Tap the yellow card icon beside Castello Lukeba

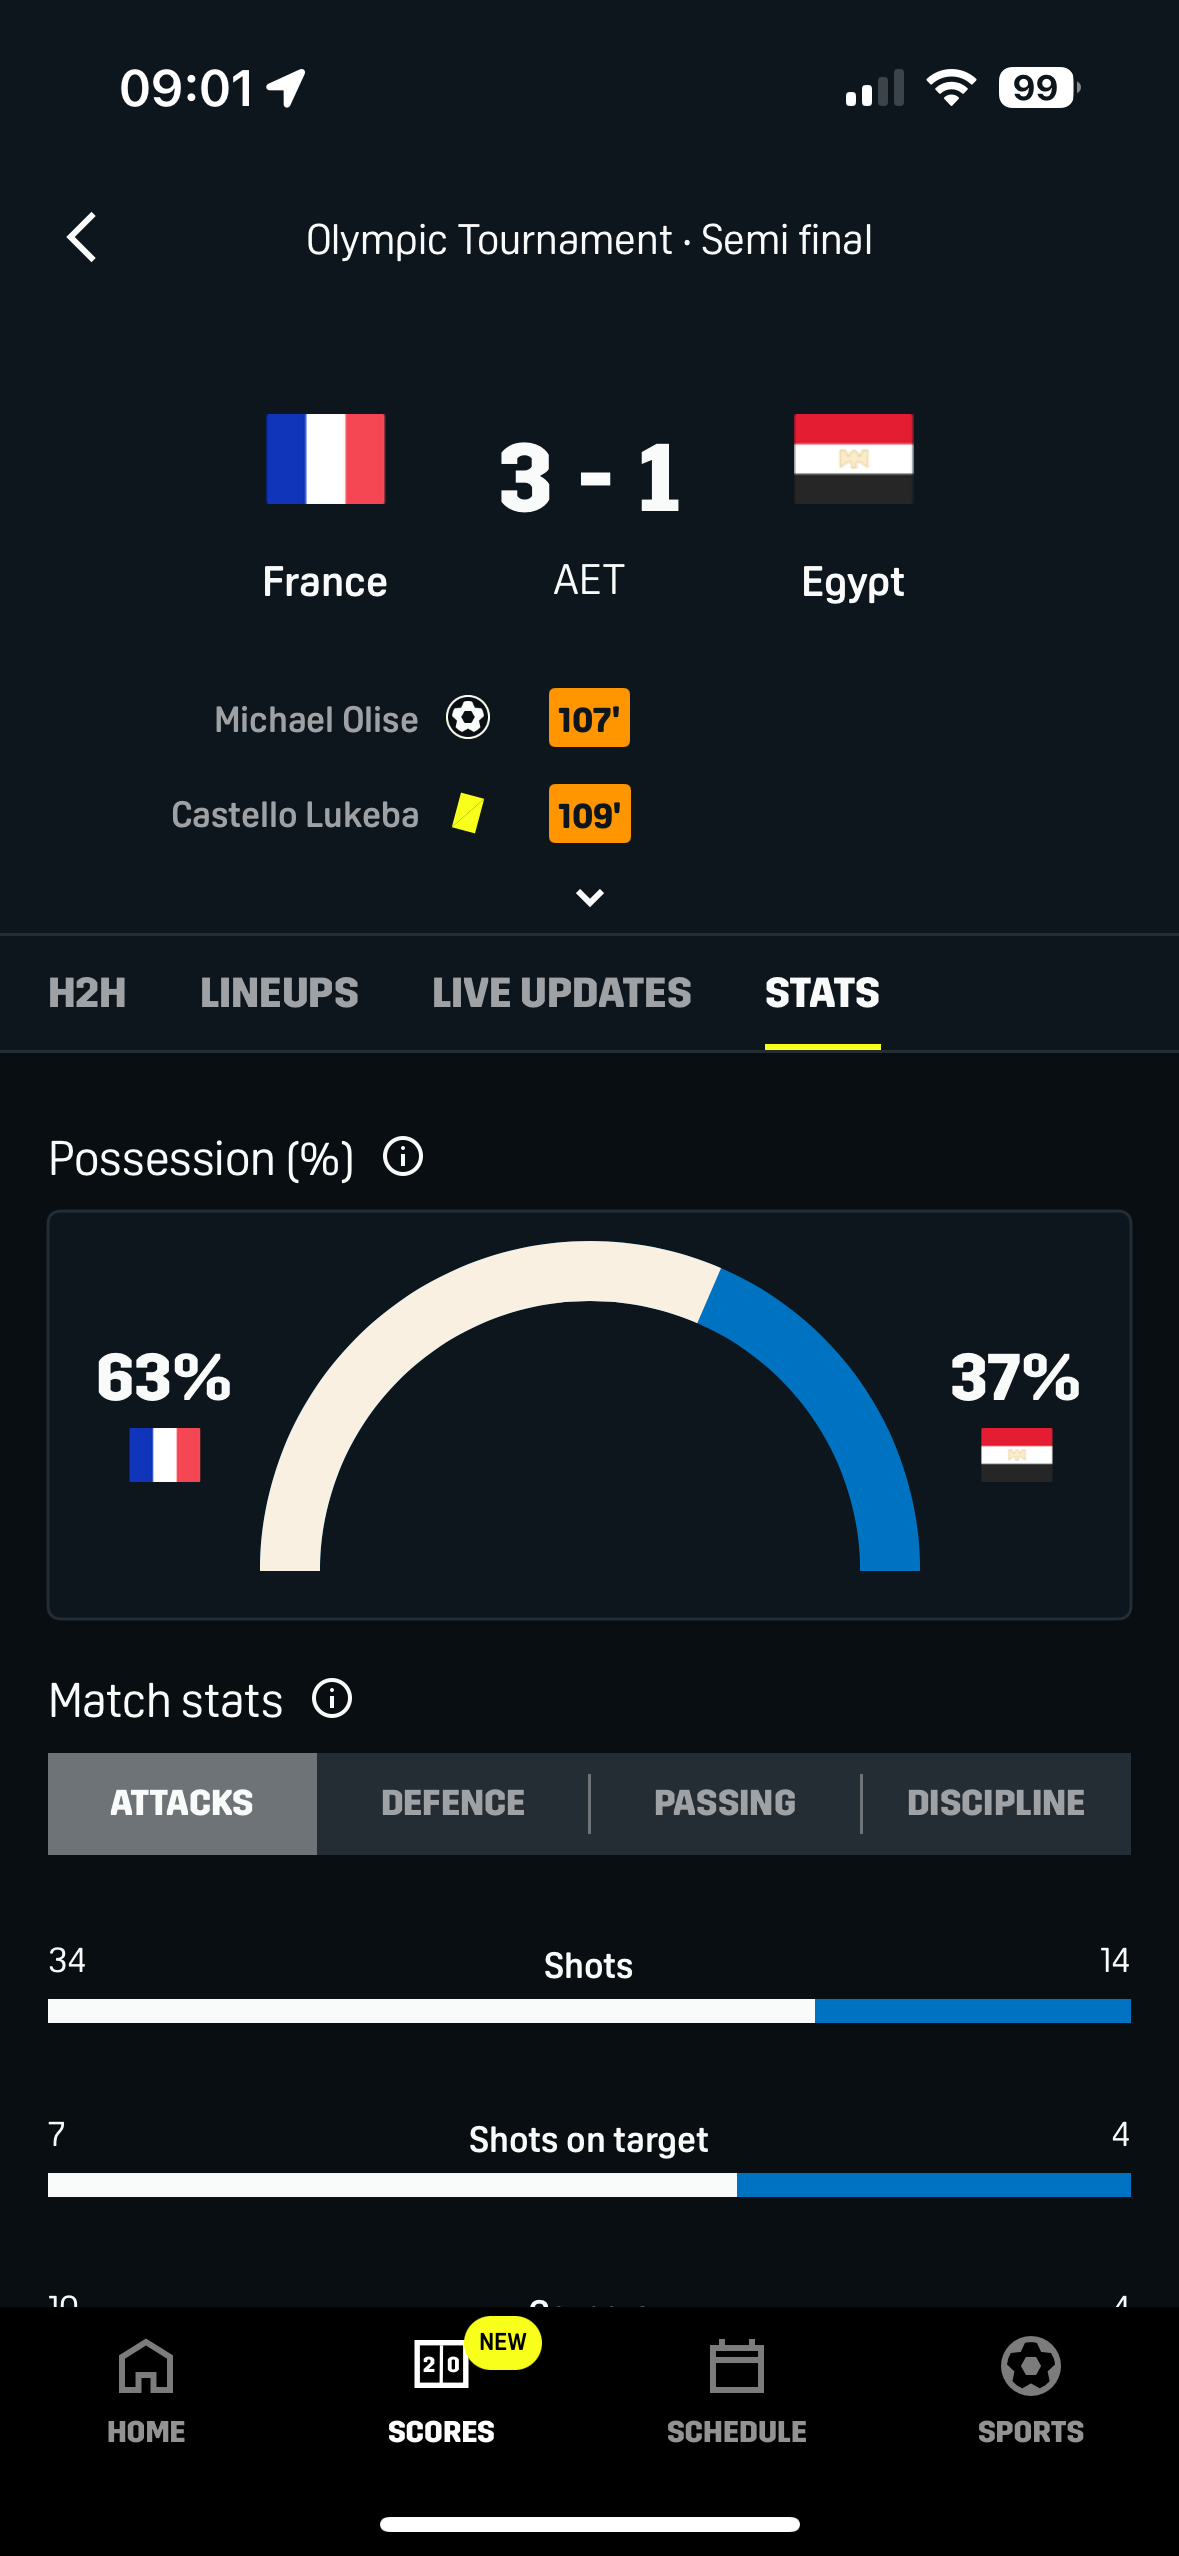pyautogui.click(x=467, y=814)
